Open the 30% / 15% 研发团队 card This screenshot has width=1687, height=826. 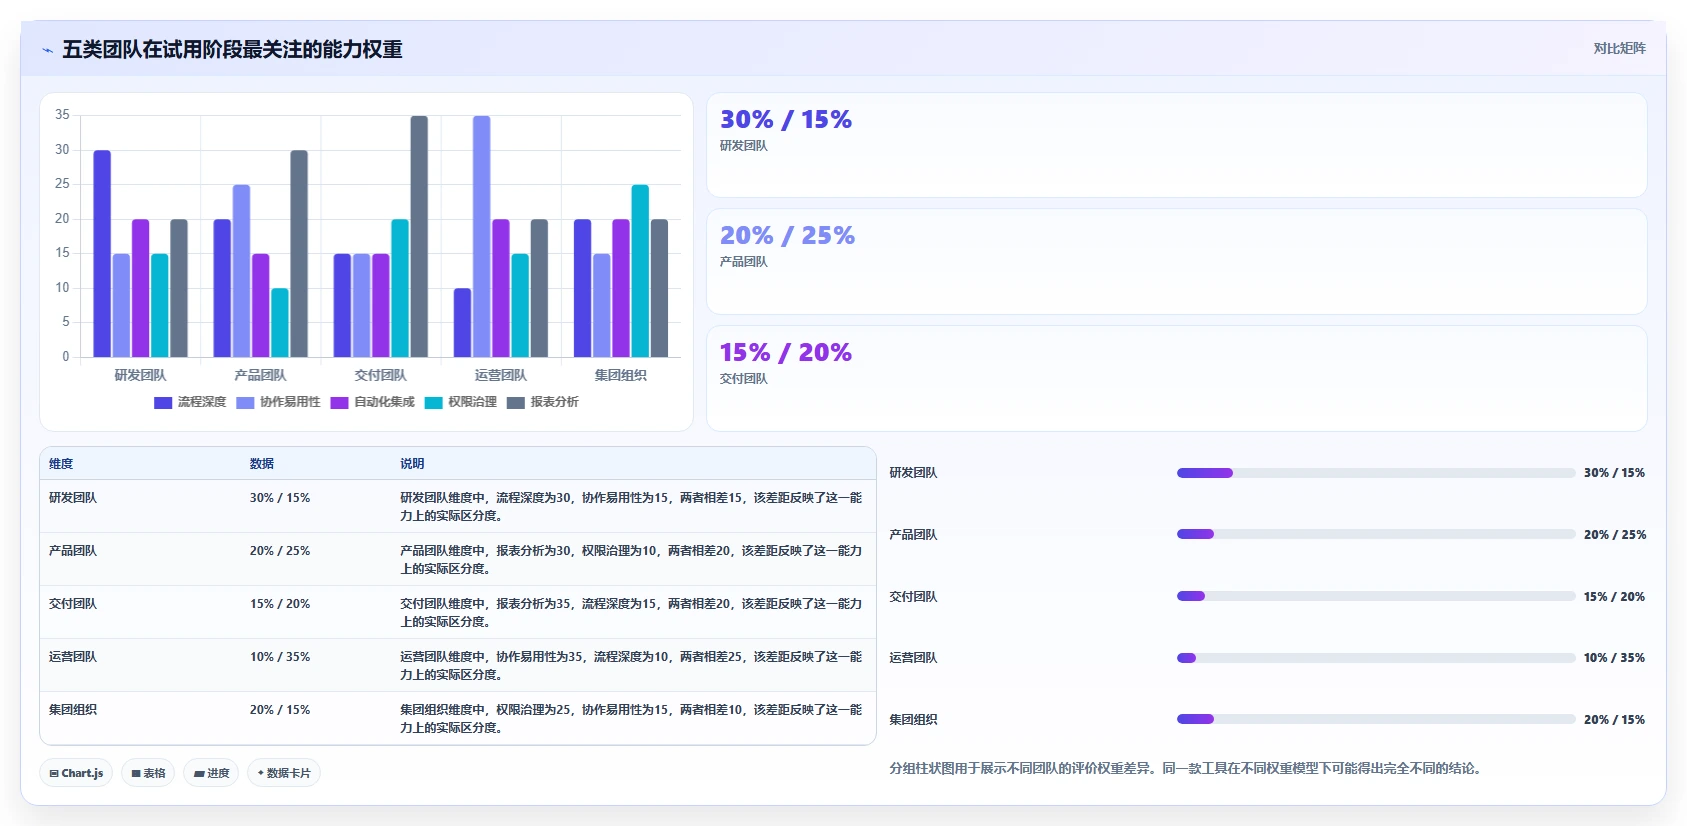[x=1176, y=145]
